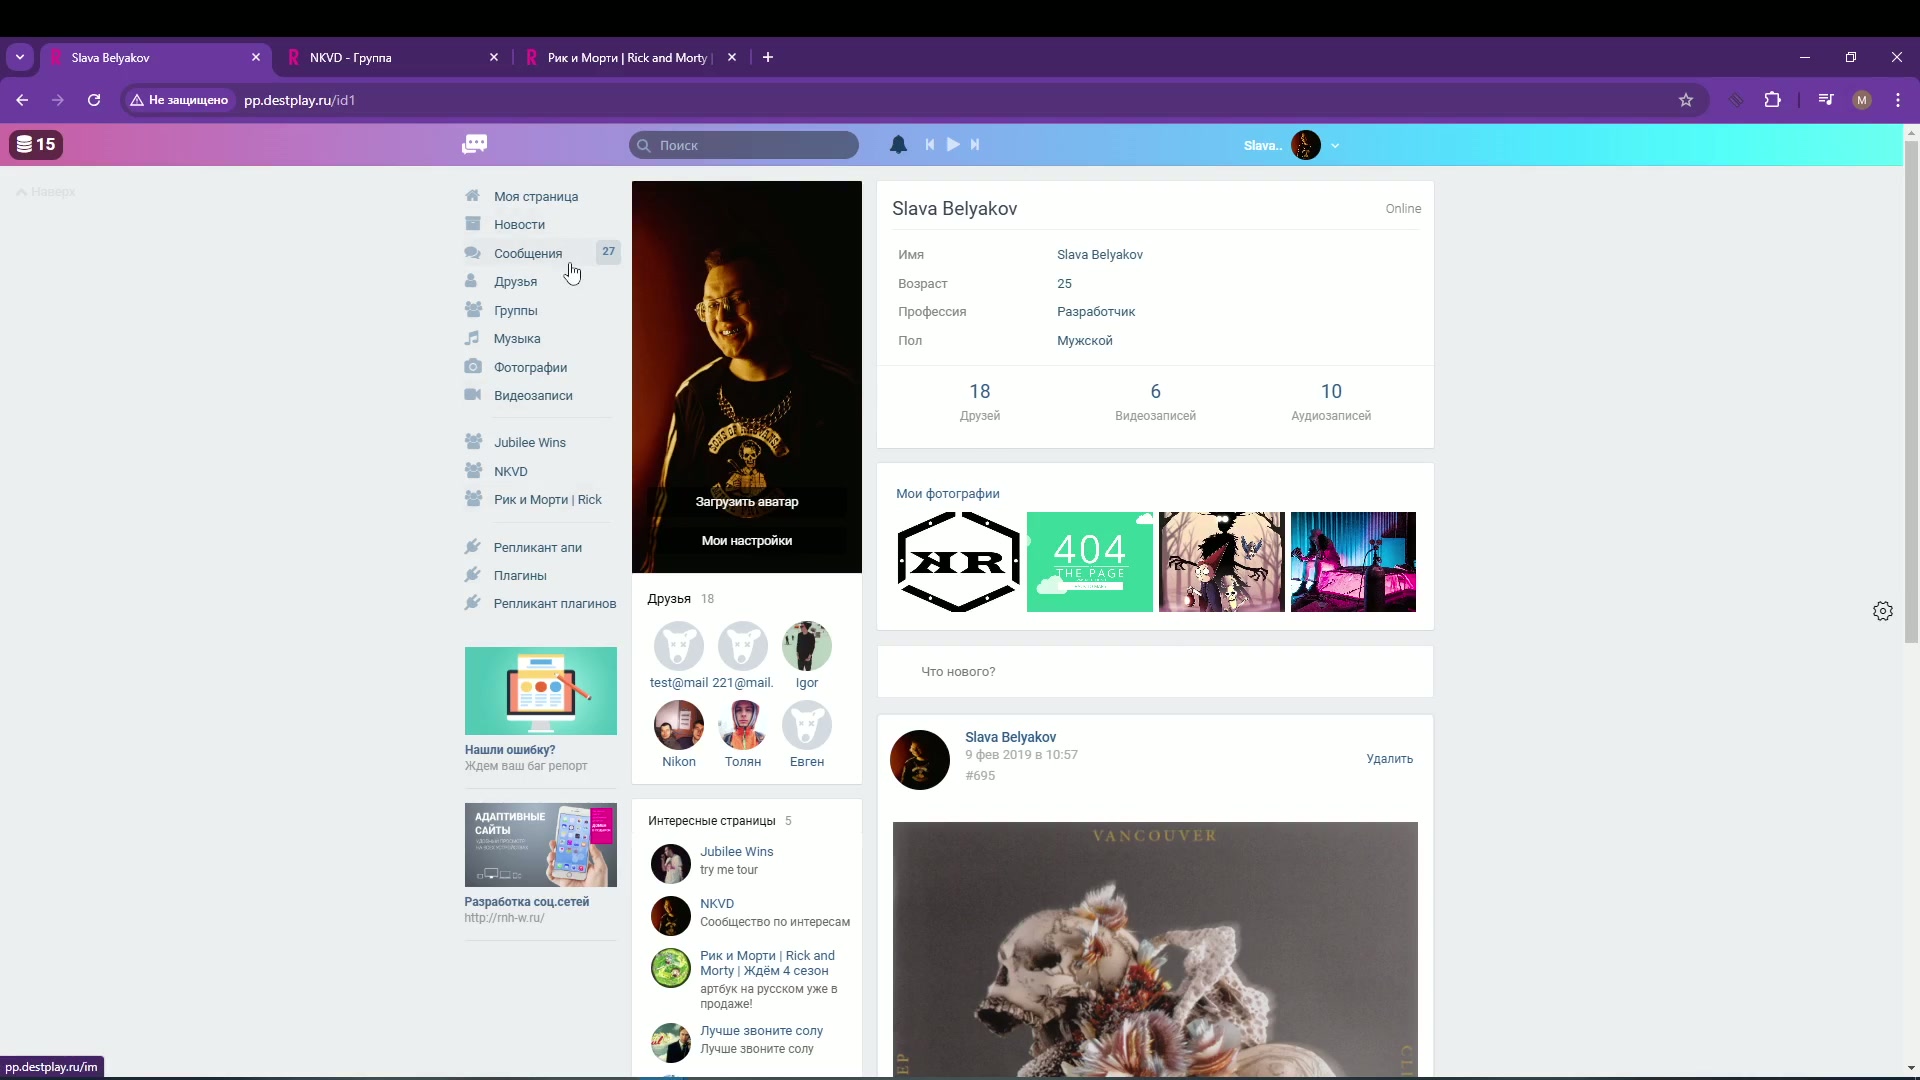Viewport: 1920px width, 1080px height.
Task: Click the 18 Друзей counter
Action: coord(980,402)
